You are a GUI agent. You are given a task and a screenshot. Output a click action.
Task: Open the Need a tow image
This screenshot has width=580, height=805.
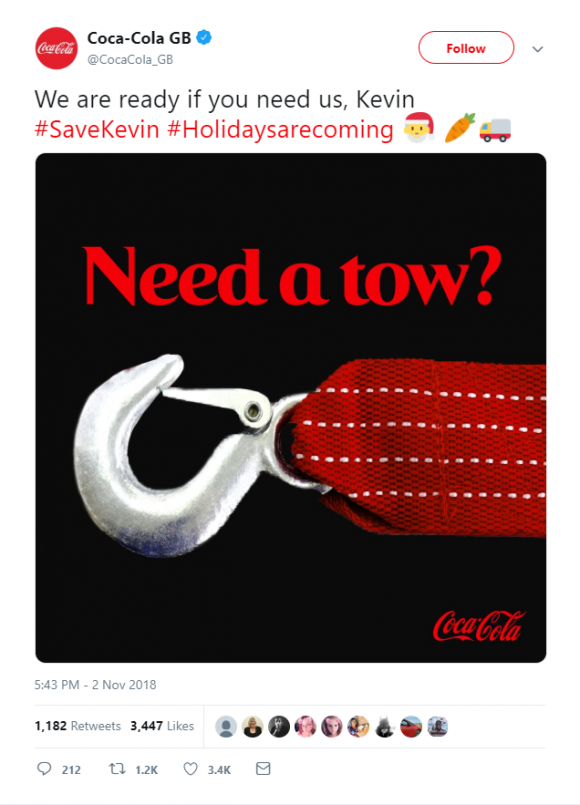pos(291,408)
